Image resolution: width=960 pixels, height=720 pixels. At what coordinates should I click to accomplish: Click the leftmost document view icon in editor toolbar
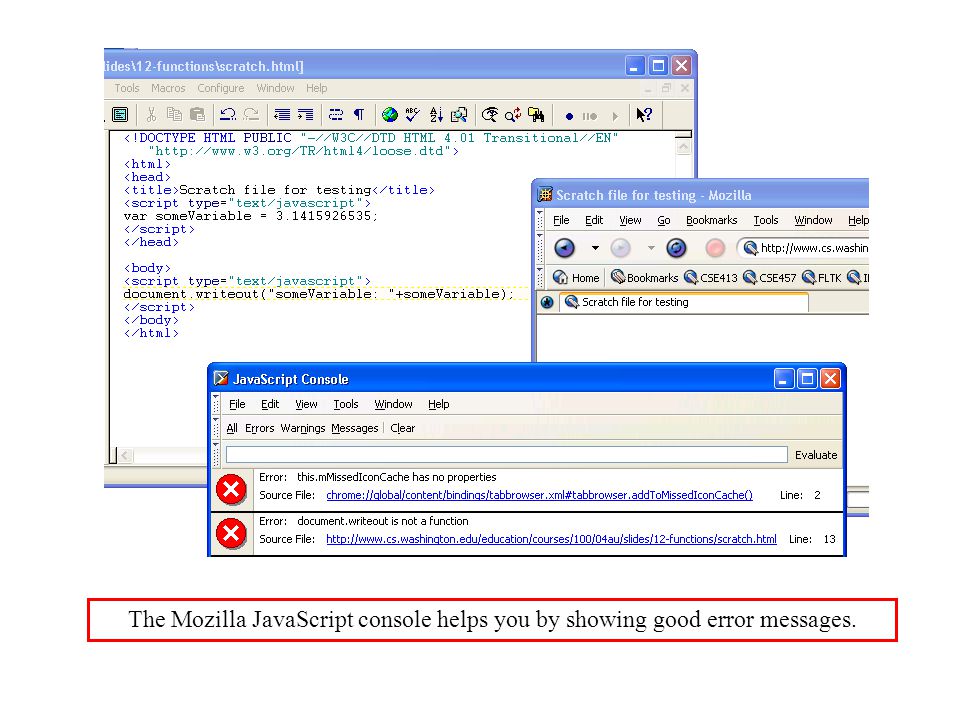pyautogui.click(x=121, y=114)
